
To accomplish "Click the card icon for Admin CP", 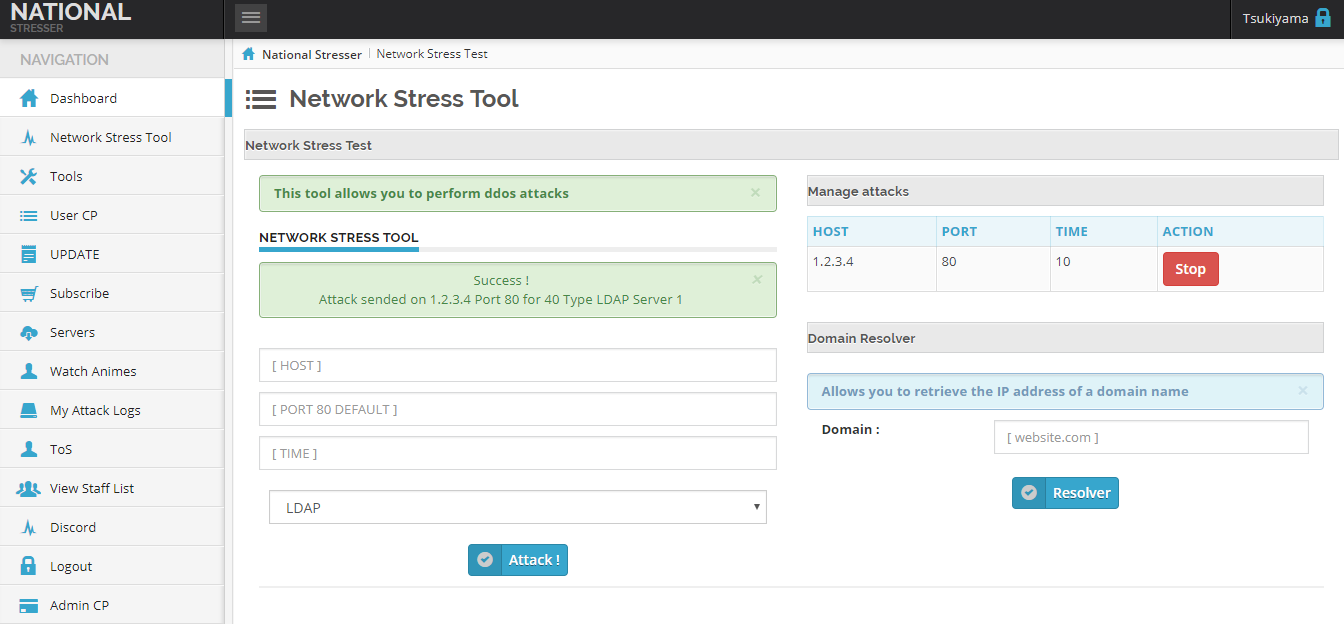I will [29, 605].
